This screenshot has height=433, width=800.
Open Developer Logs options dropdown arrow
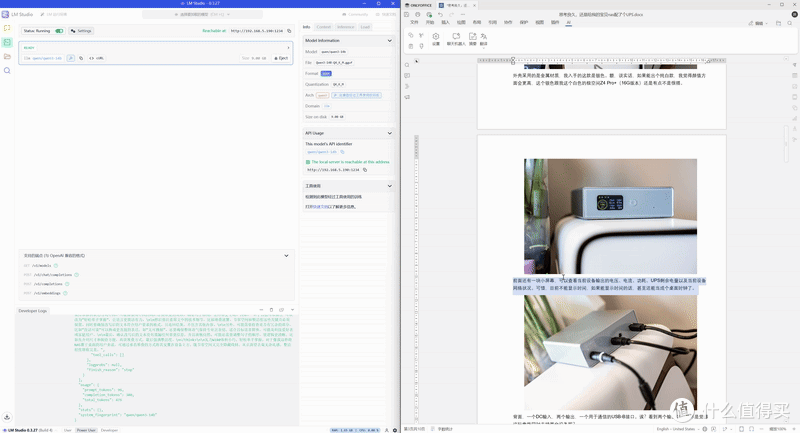pos(292,310)
